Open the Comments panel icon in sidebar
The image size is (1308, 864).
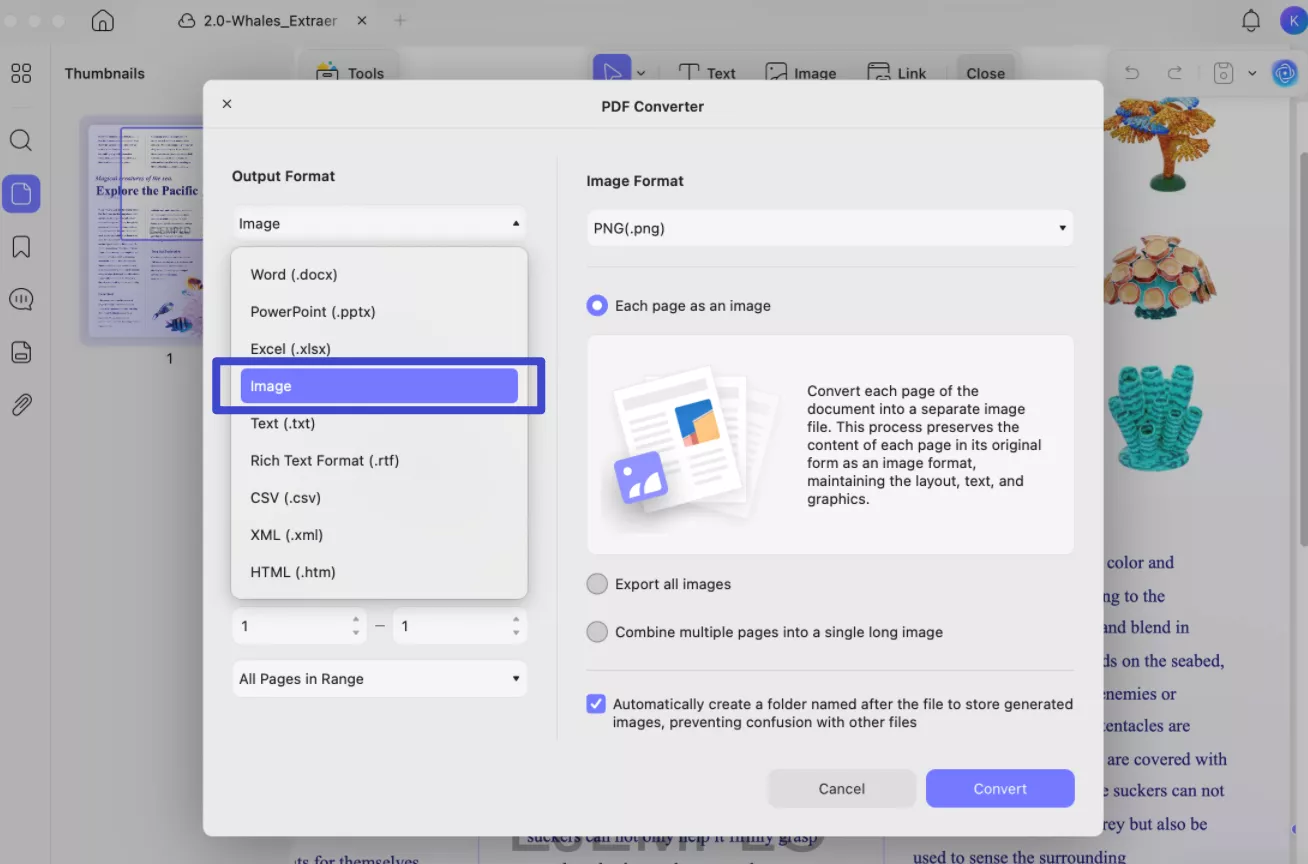coord(21,299)
